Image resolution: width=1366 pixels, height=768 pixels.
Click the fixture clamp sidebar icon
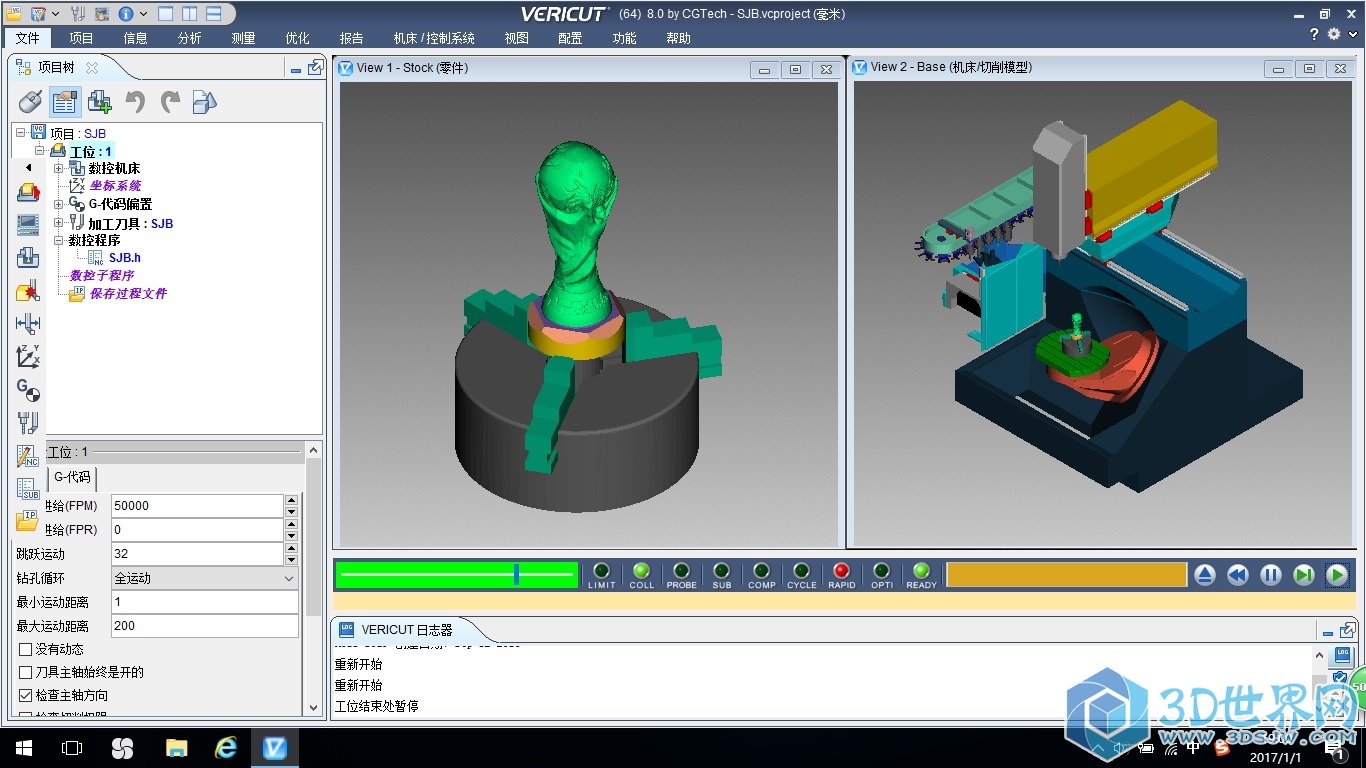pyautogui.click(x=28, y=323)
